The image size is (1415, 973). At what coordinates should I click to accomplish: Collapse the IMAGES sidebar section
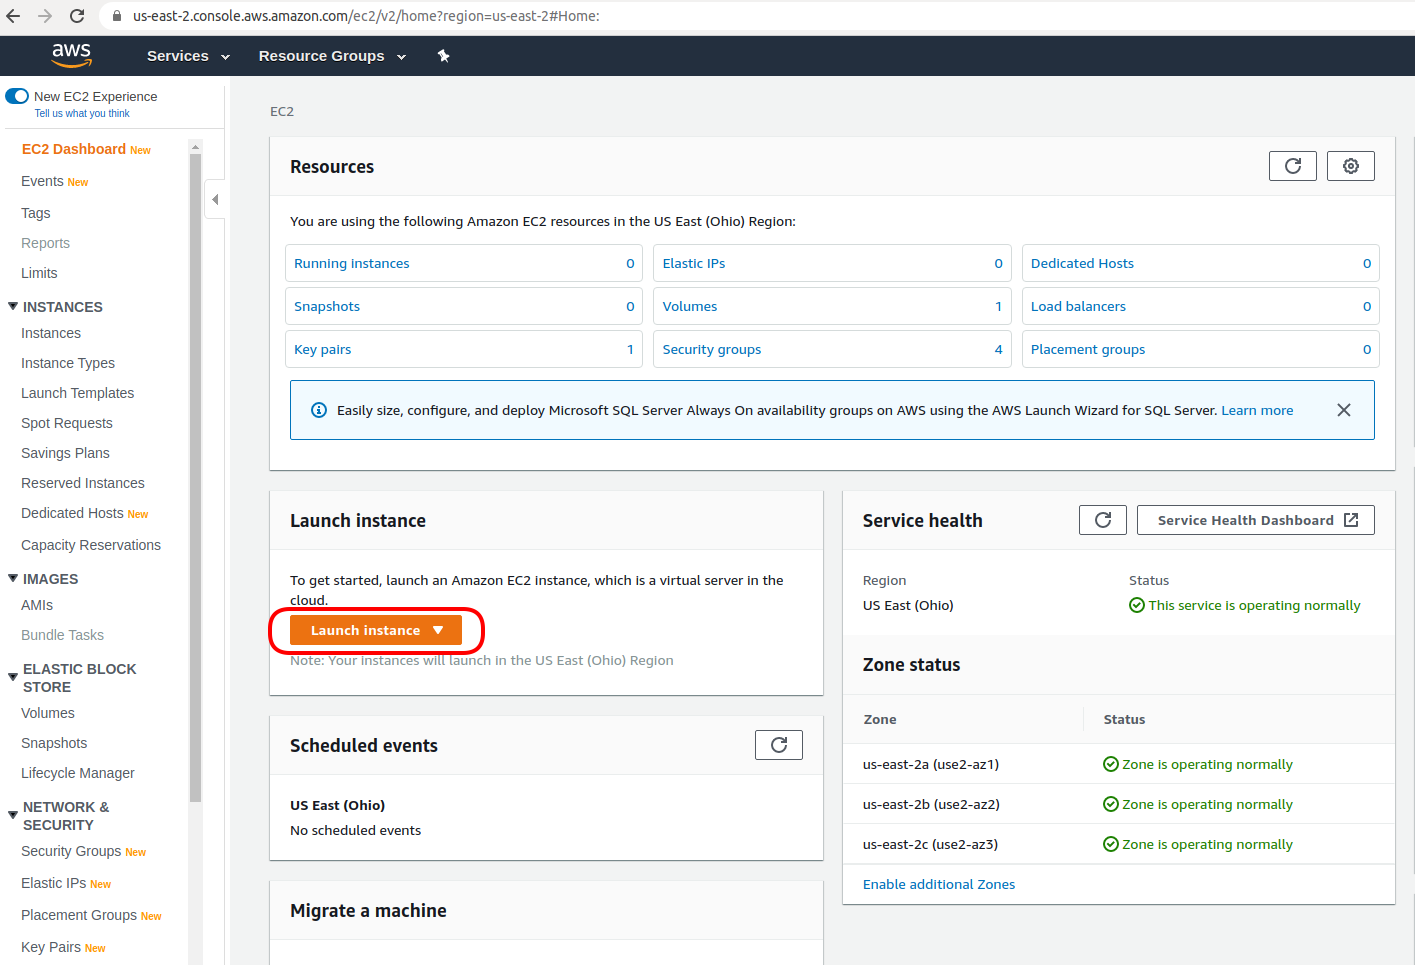click(13, 578)
